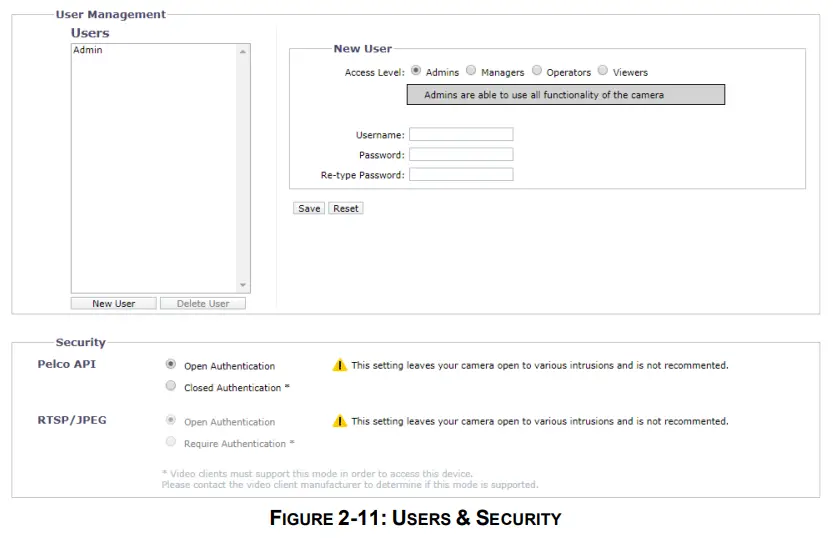Click the Pelco API intrusion warning text
Image resolution: width=833 pixels, height=538 pixels.
click(540, 365)
